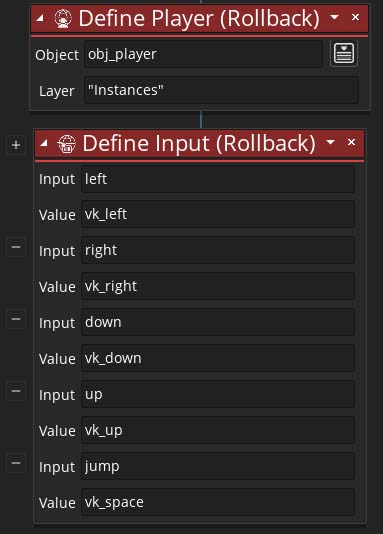Edit the Object field containing obj_player
The width and height of the screenshot is (383, 534).
203,54
